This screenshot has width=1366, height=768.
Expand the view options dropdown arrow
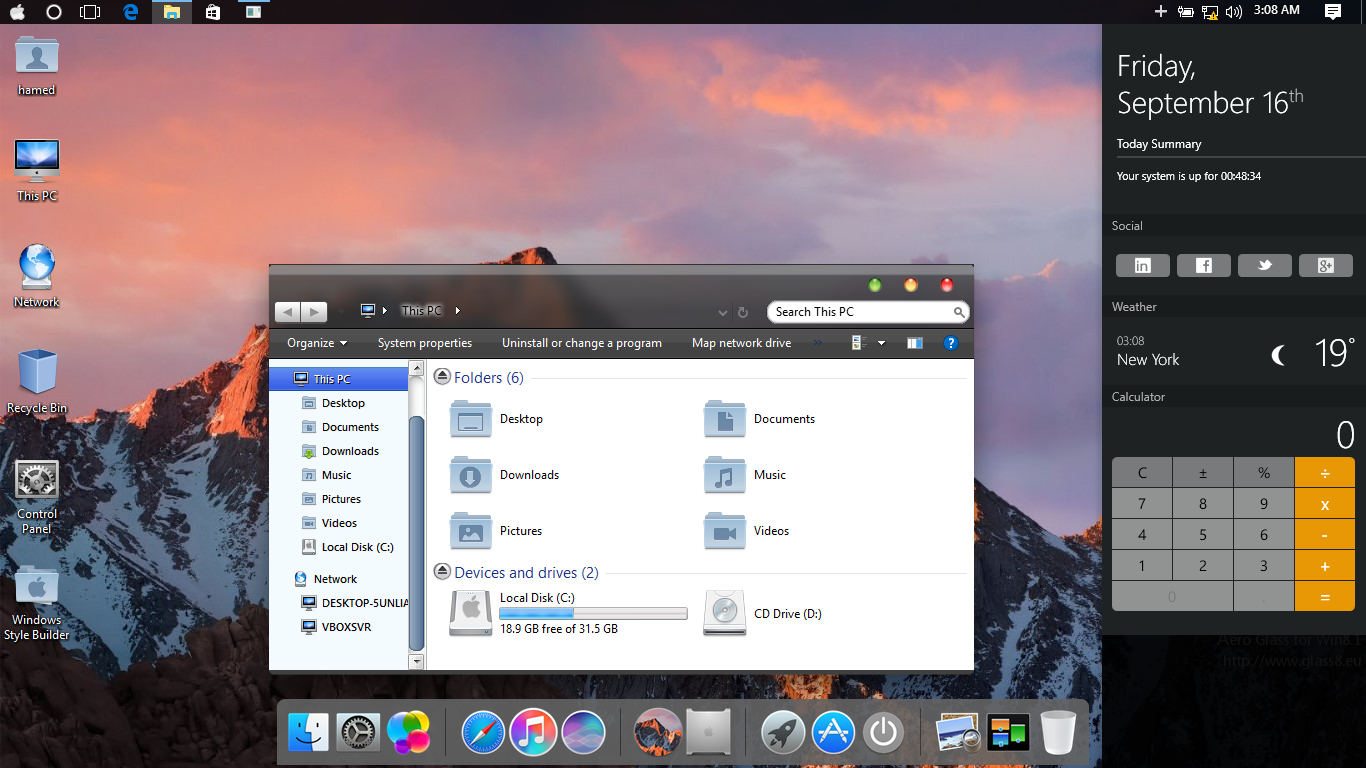881,343
